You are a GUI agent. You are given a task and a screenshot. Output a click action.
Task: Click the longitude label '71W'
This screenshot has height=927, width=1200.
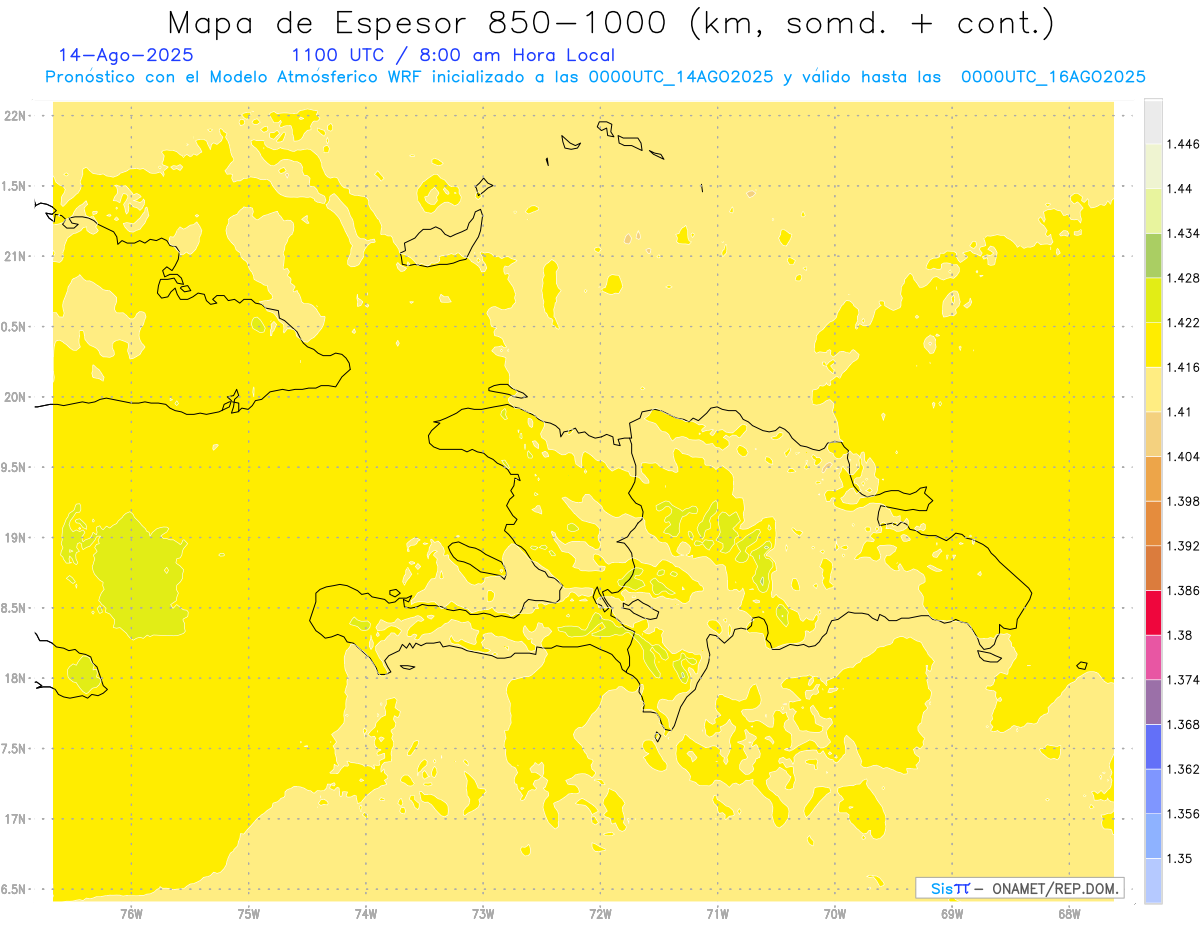tap(717, 913)
